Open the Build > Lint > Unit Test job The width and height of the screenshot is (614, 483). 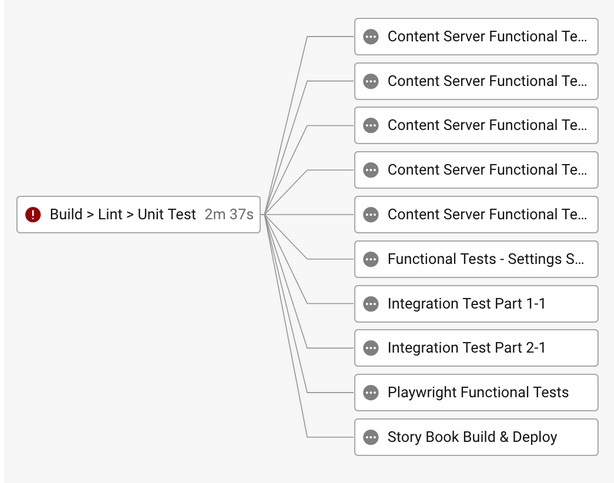coord(139,215)
